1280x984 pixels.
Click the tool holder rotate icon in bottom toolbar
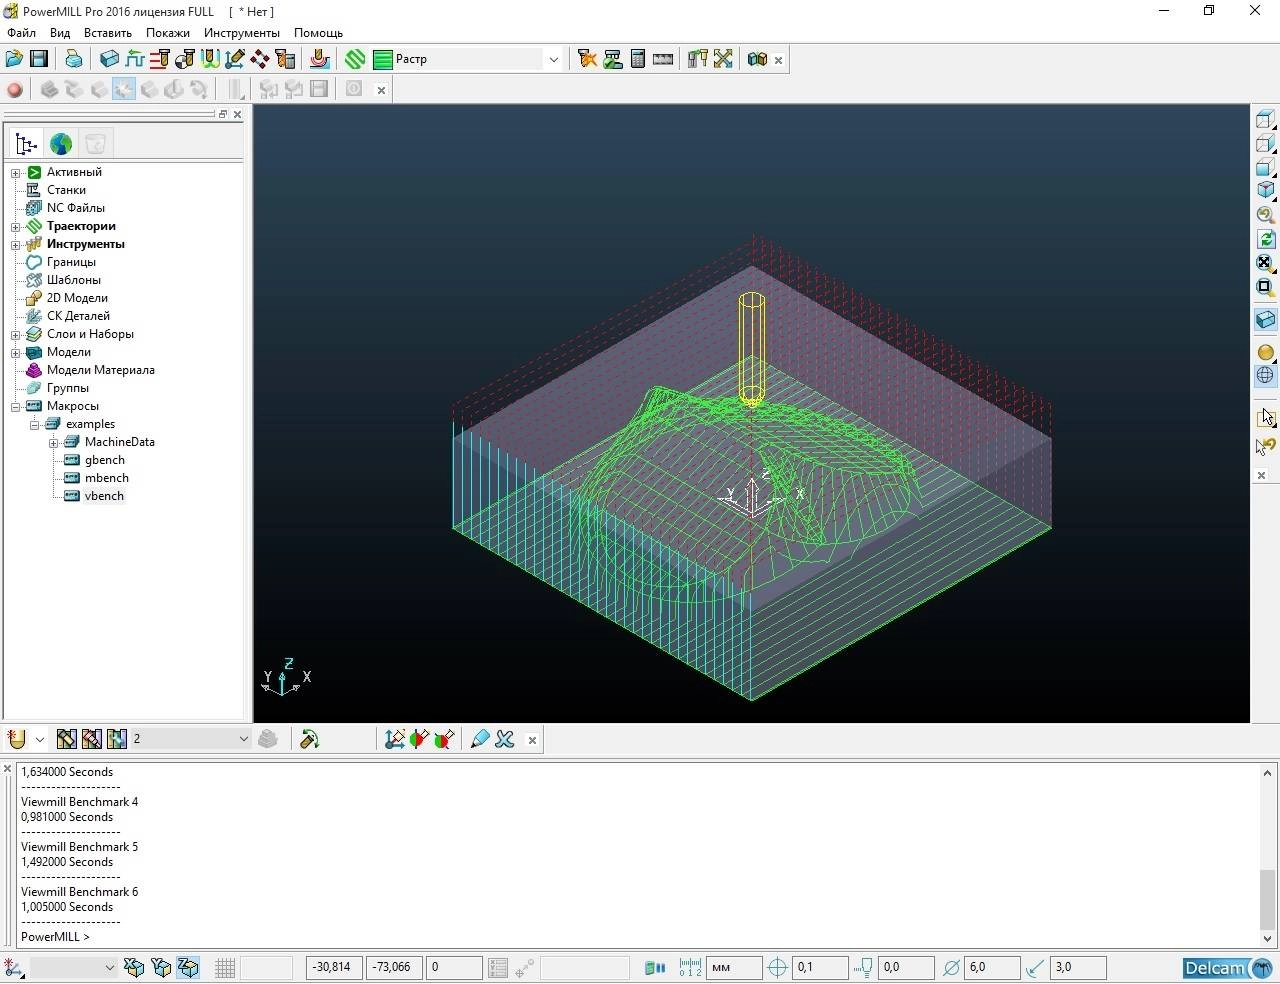click(x=309, y=739)
